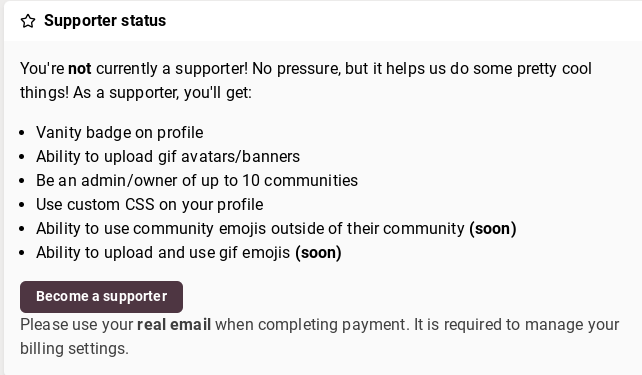Viewport: 642px width, 375px height.
Task: Click the white Supporter status header bar
Action: 323,21
